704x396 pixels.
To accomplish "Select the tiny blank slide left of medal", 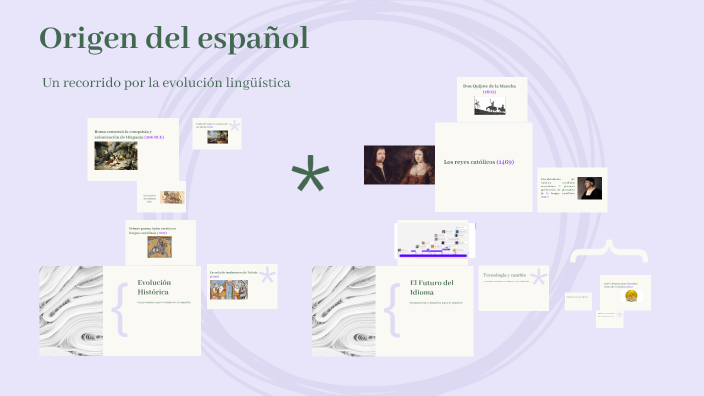I will [578, 301].
